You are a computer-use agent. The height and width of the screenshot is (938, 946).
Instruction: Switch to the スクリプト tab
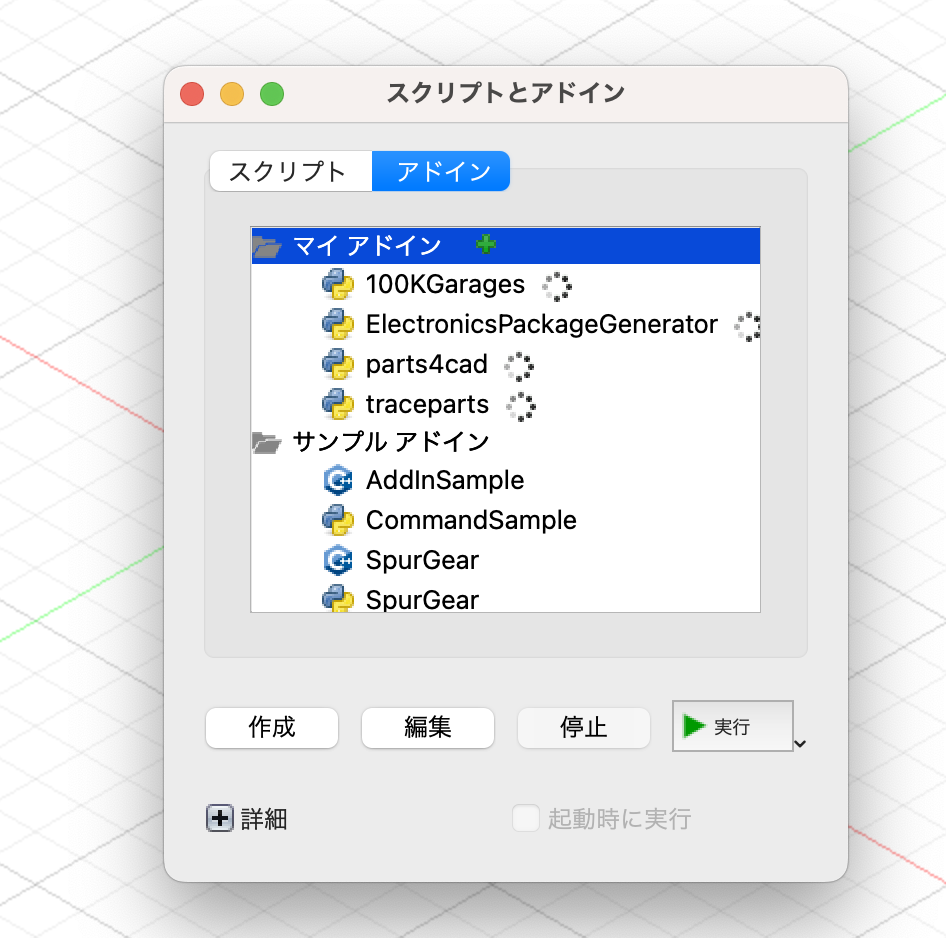[x=289, y=170]
